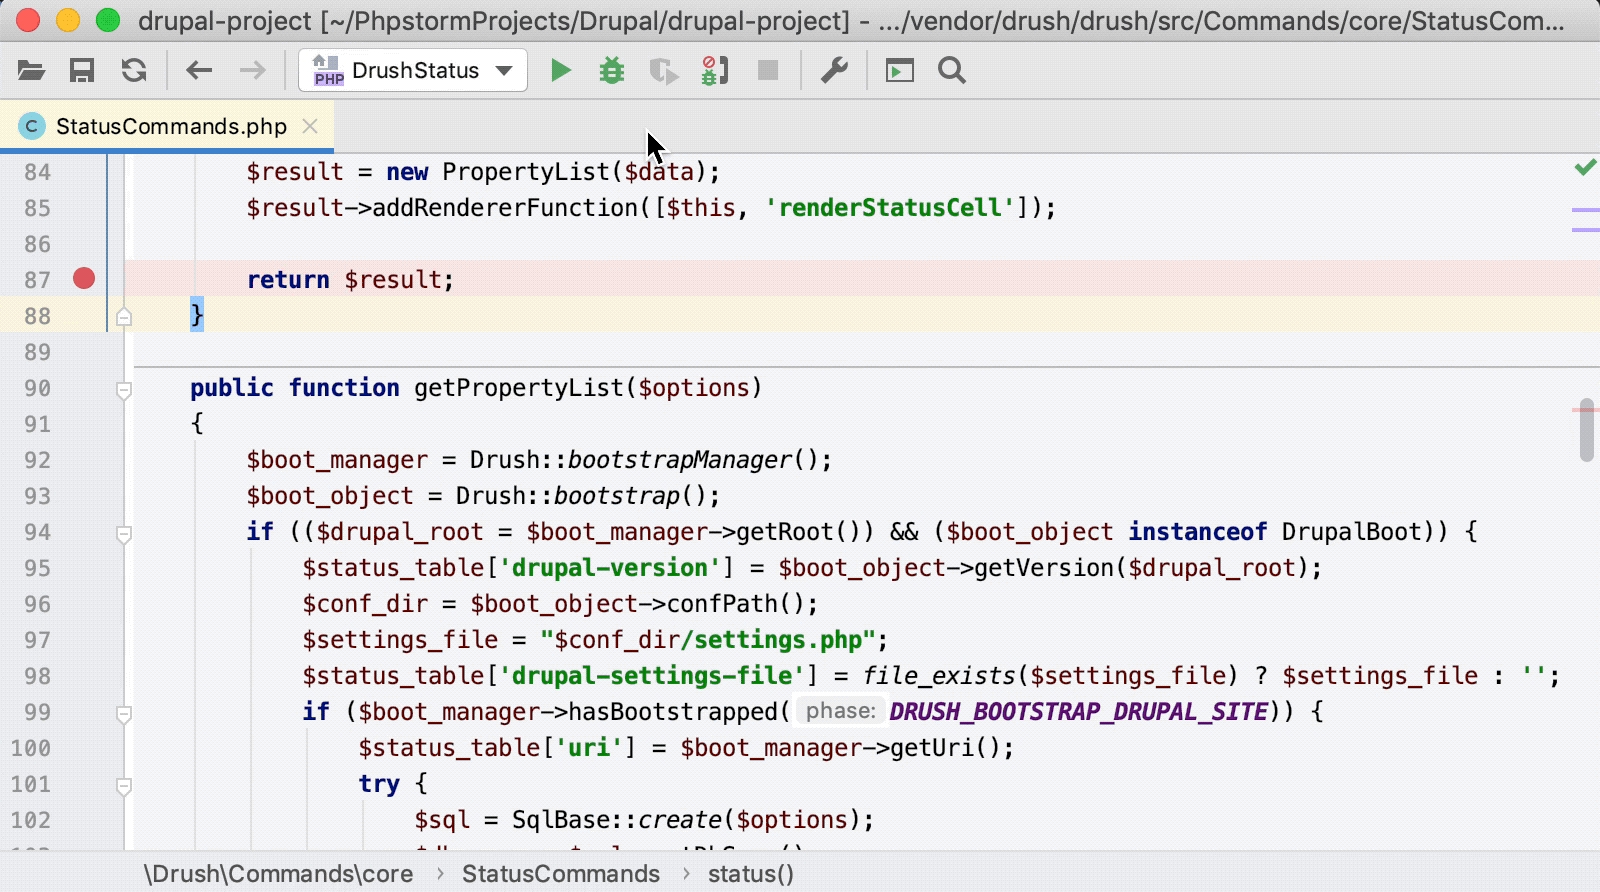Close the StatusCommands.php tab

point(310,126)
